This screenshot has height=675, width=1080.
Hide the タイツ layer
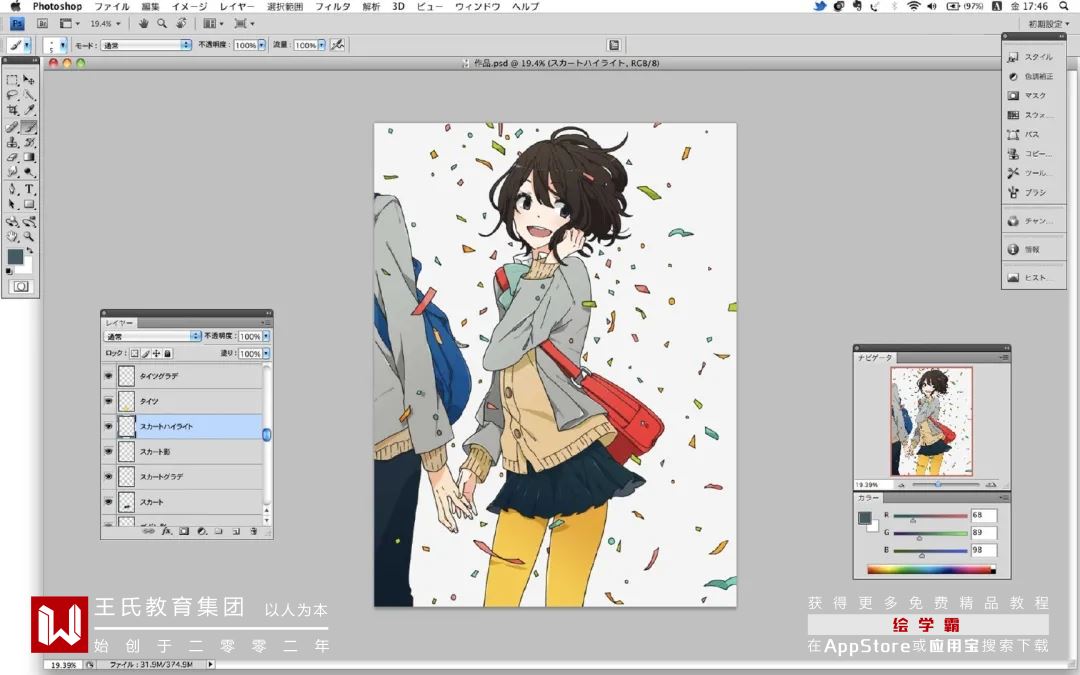pyautogui.click(x=108, y=401)
